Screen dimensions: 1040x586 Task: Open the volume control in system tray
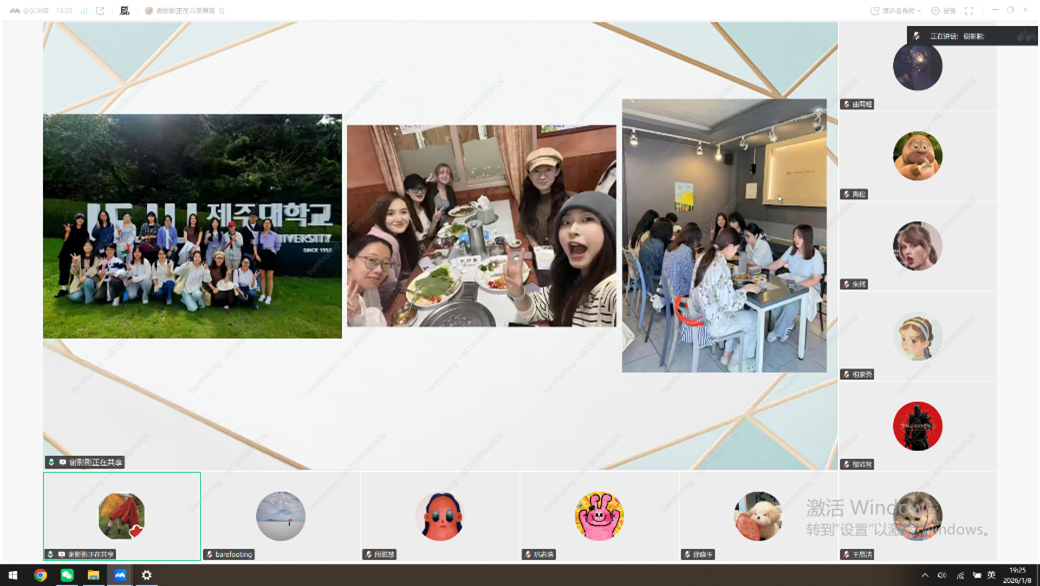942,575
